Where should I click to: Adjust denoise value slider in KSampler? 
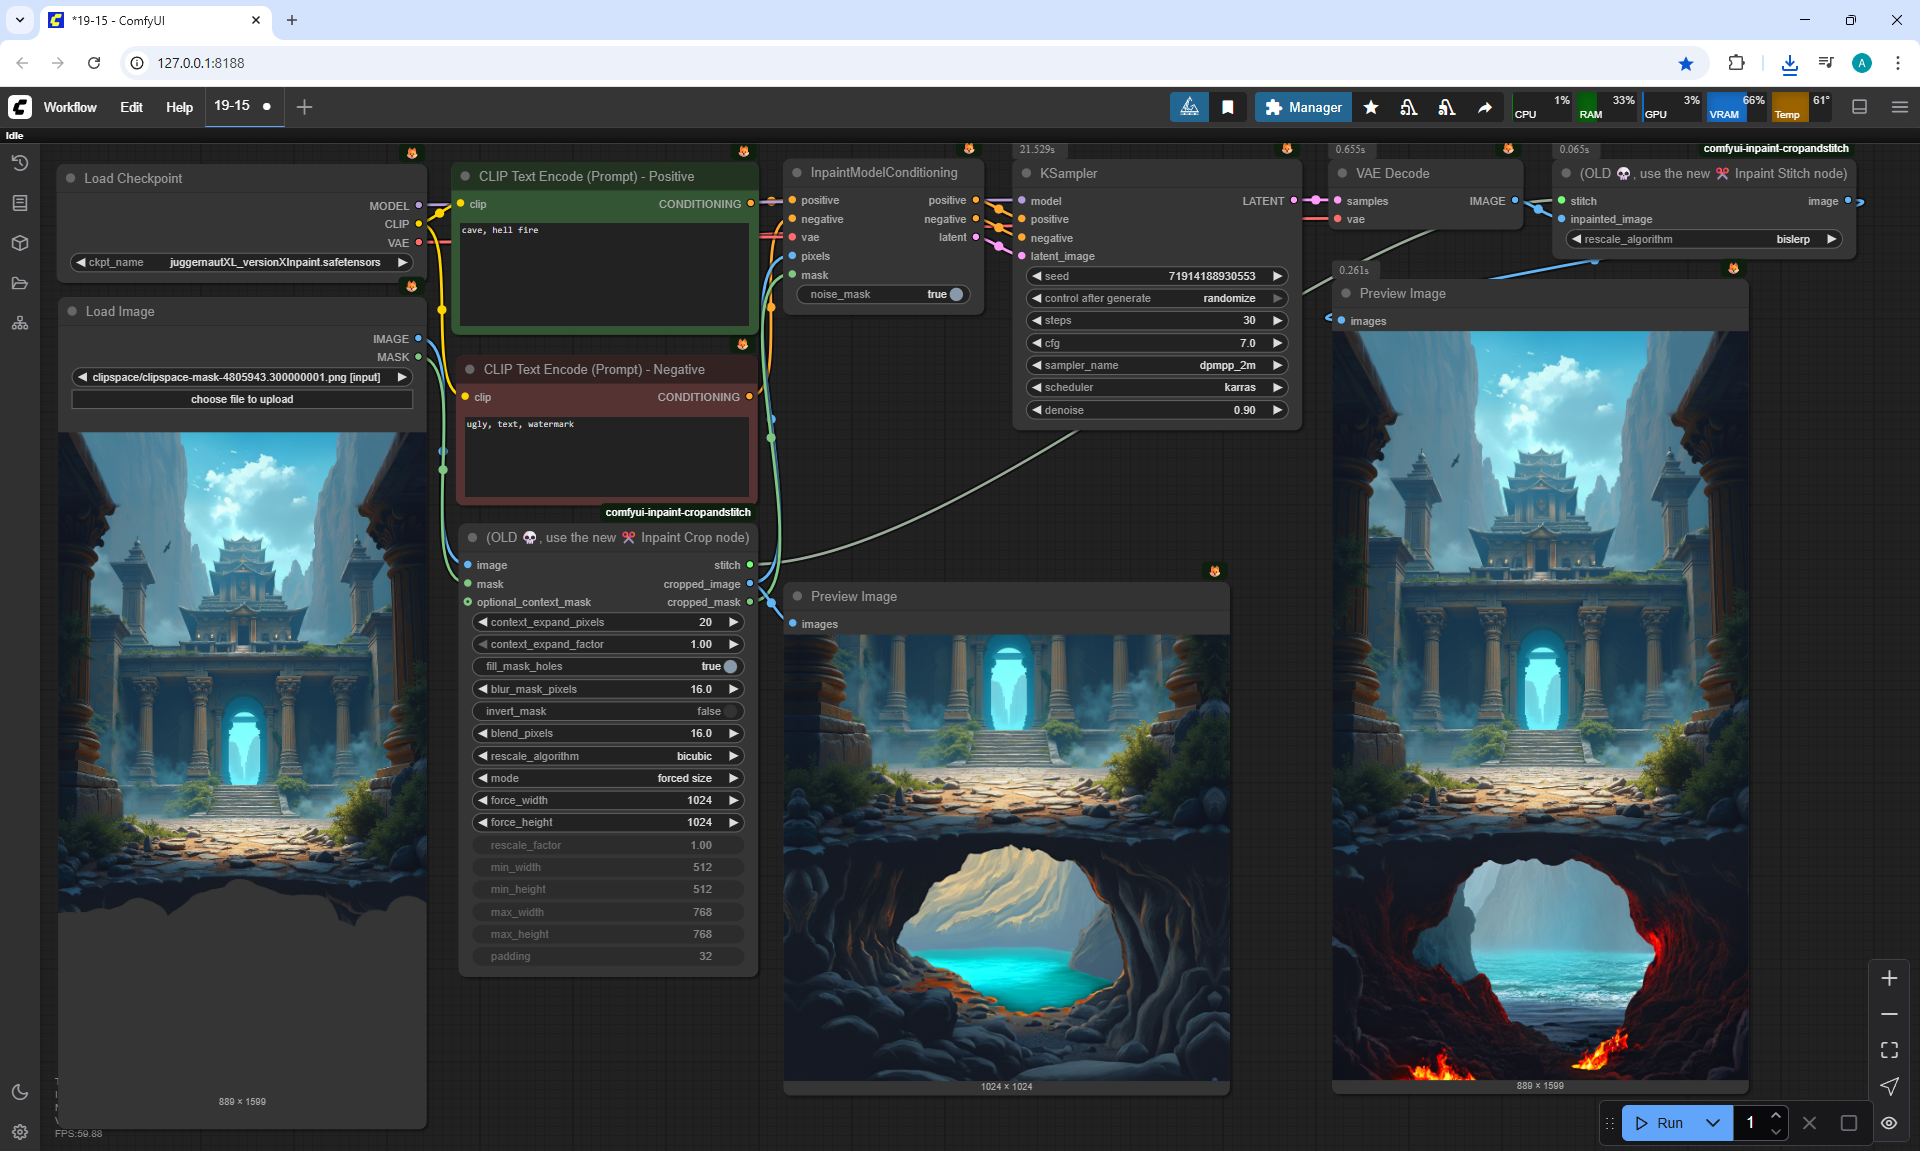point(1156,410)
